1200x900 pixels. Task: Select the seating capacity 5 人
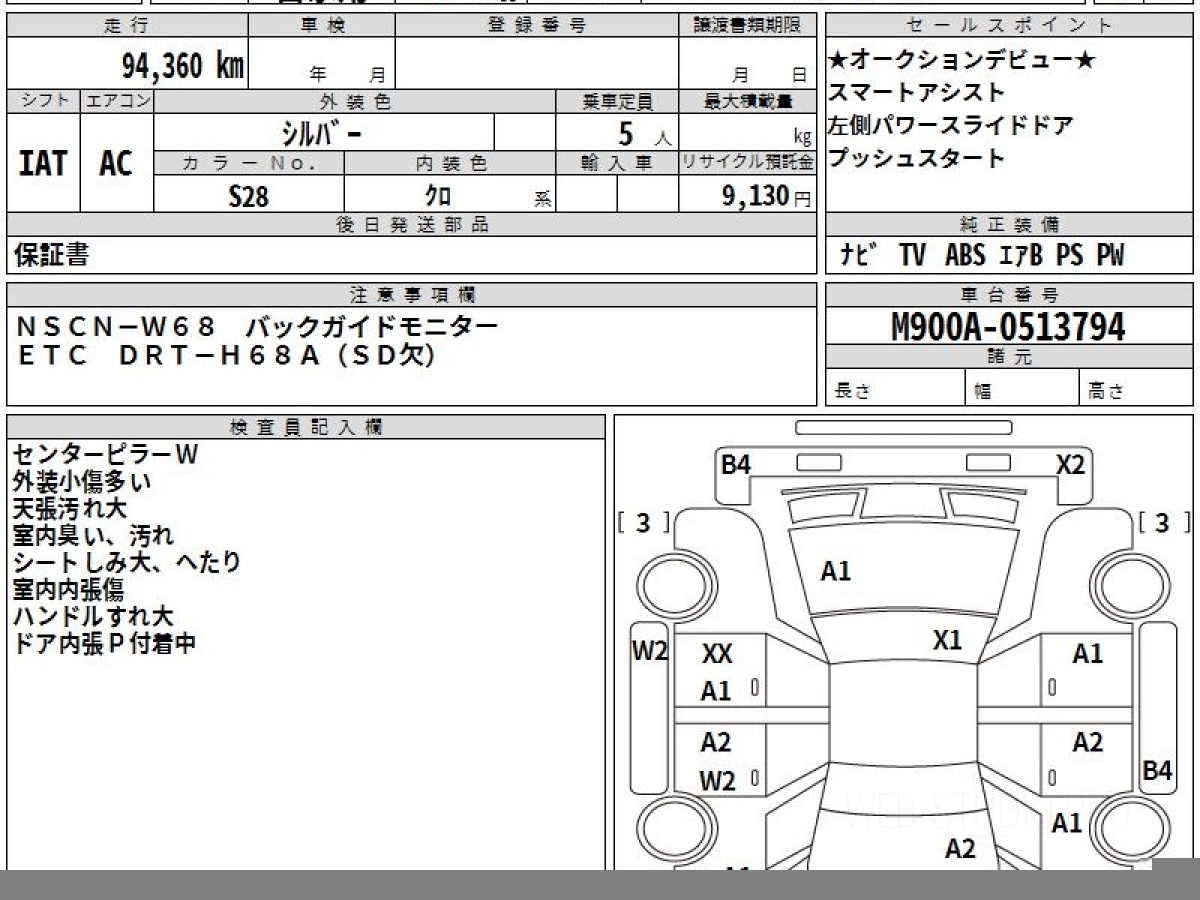pos(645,133)
